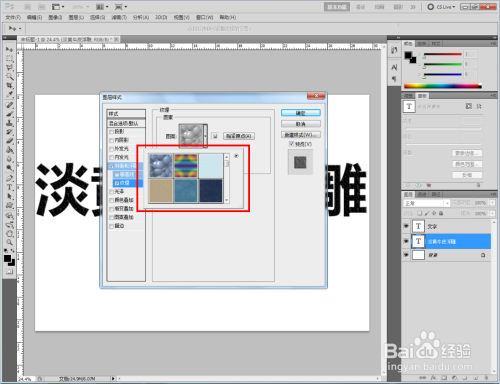This screenshot has height=384, width=500.
Task: Hide the top text layer's eye icon
Action: pos(406,226)
